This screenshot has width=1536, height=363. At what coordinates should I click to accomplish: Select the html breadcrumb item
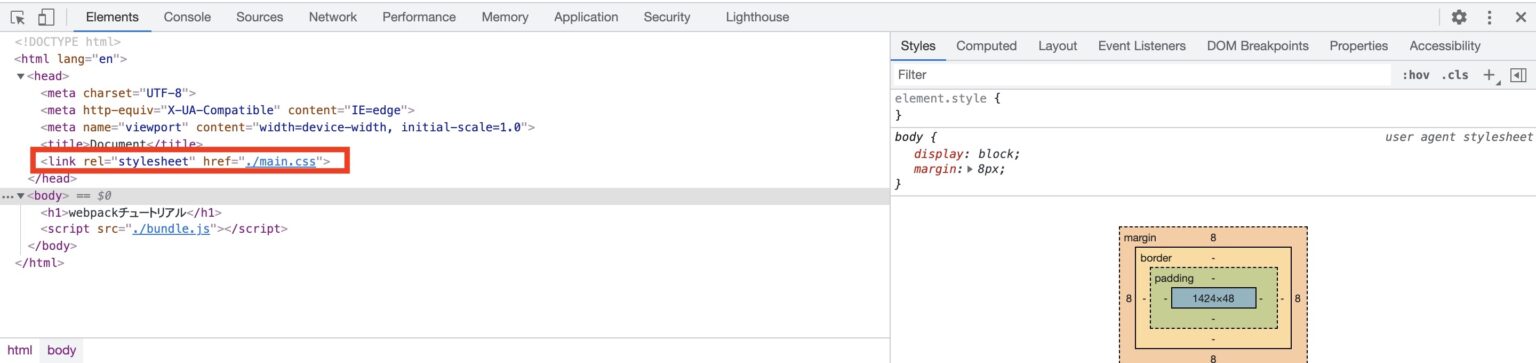[19, 351]
